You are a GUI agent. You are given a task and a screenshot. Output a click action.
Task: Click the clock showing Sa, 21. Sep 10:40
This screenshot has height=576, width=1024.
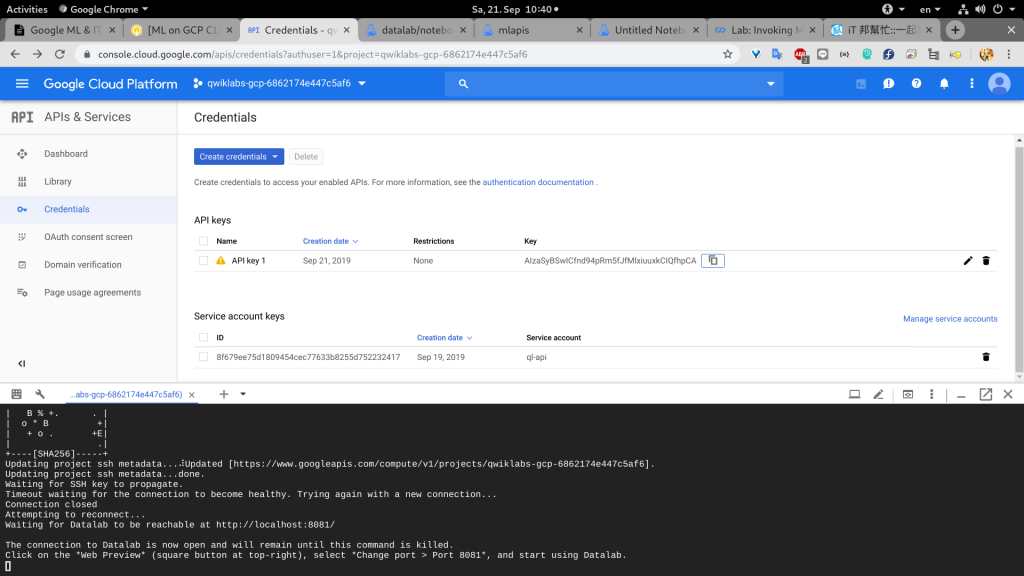click(515, 9)
